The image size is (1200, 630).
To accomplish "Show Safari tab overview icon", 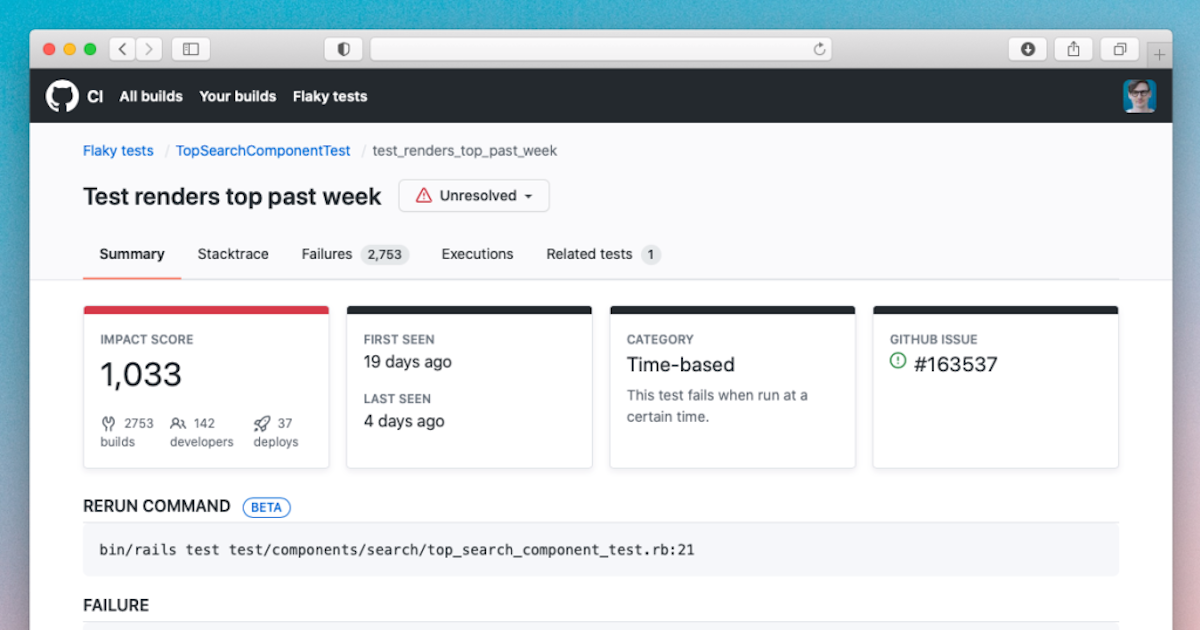I will (x=1120, y=49).
